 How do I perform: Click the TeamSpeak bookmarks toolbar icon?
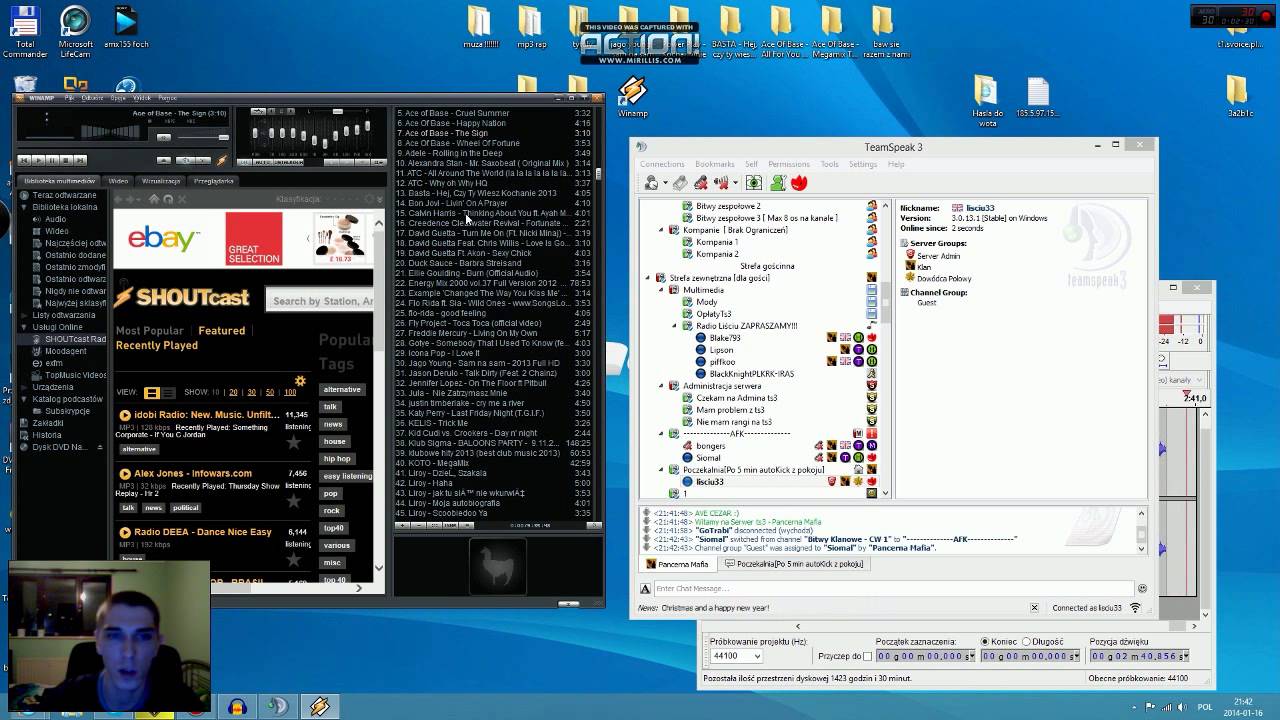[x=680, y=183]
